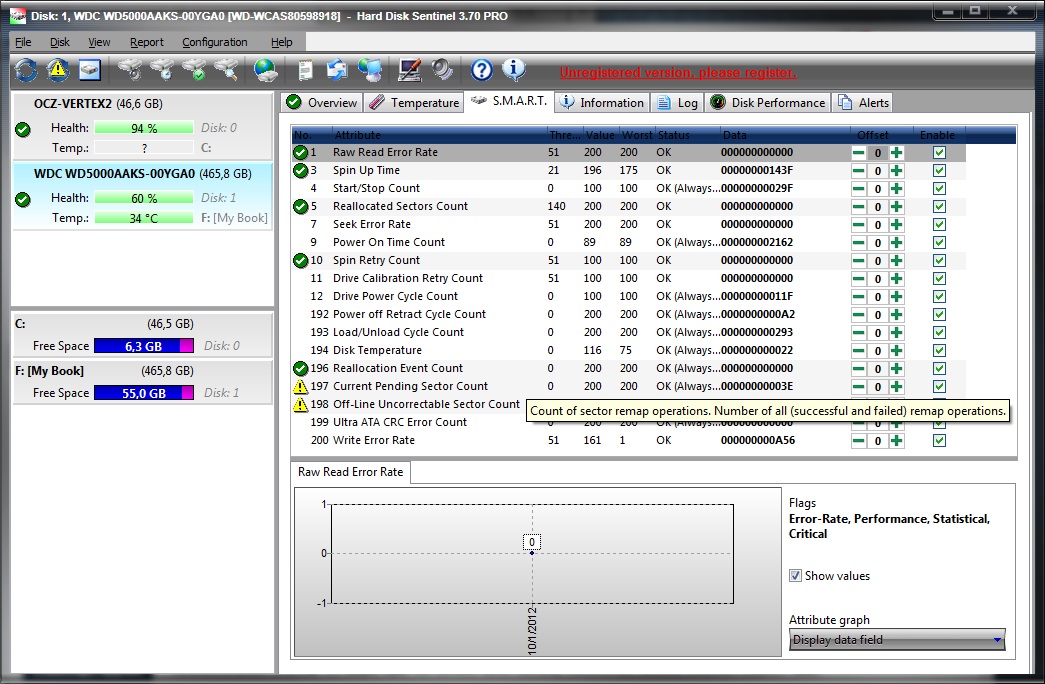Click the blue Refresh arrows toolbar icon

(x=26, y=70)
